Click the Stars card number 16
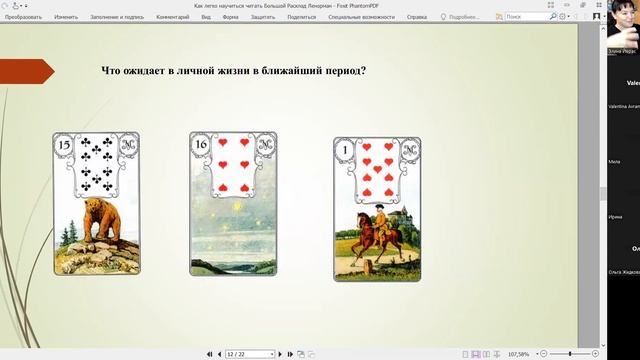 pyautogui.click(x=233, y=203)
